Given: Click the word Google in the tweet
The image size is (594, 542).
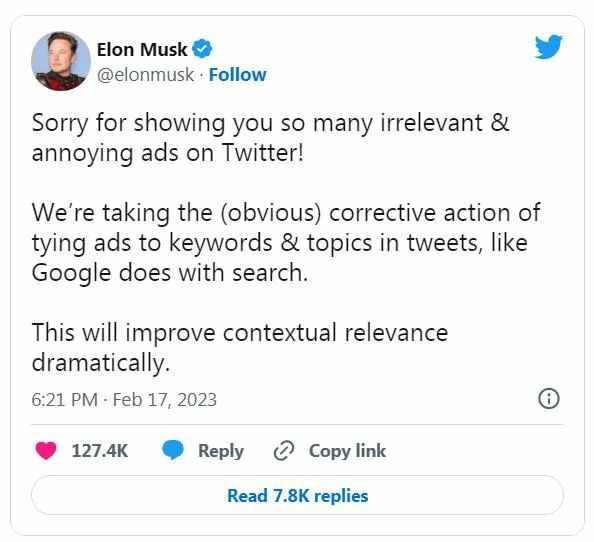Looking at the screenshot, I should coord(71,273).
